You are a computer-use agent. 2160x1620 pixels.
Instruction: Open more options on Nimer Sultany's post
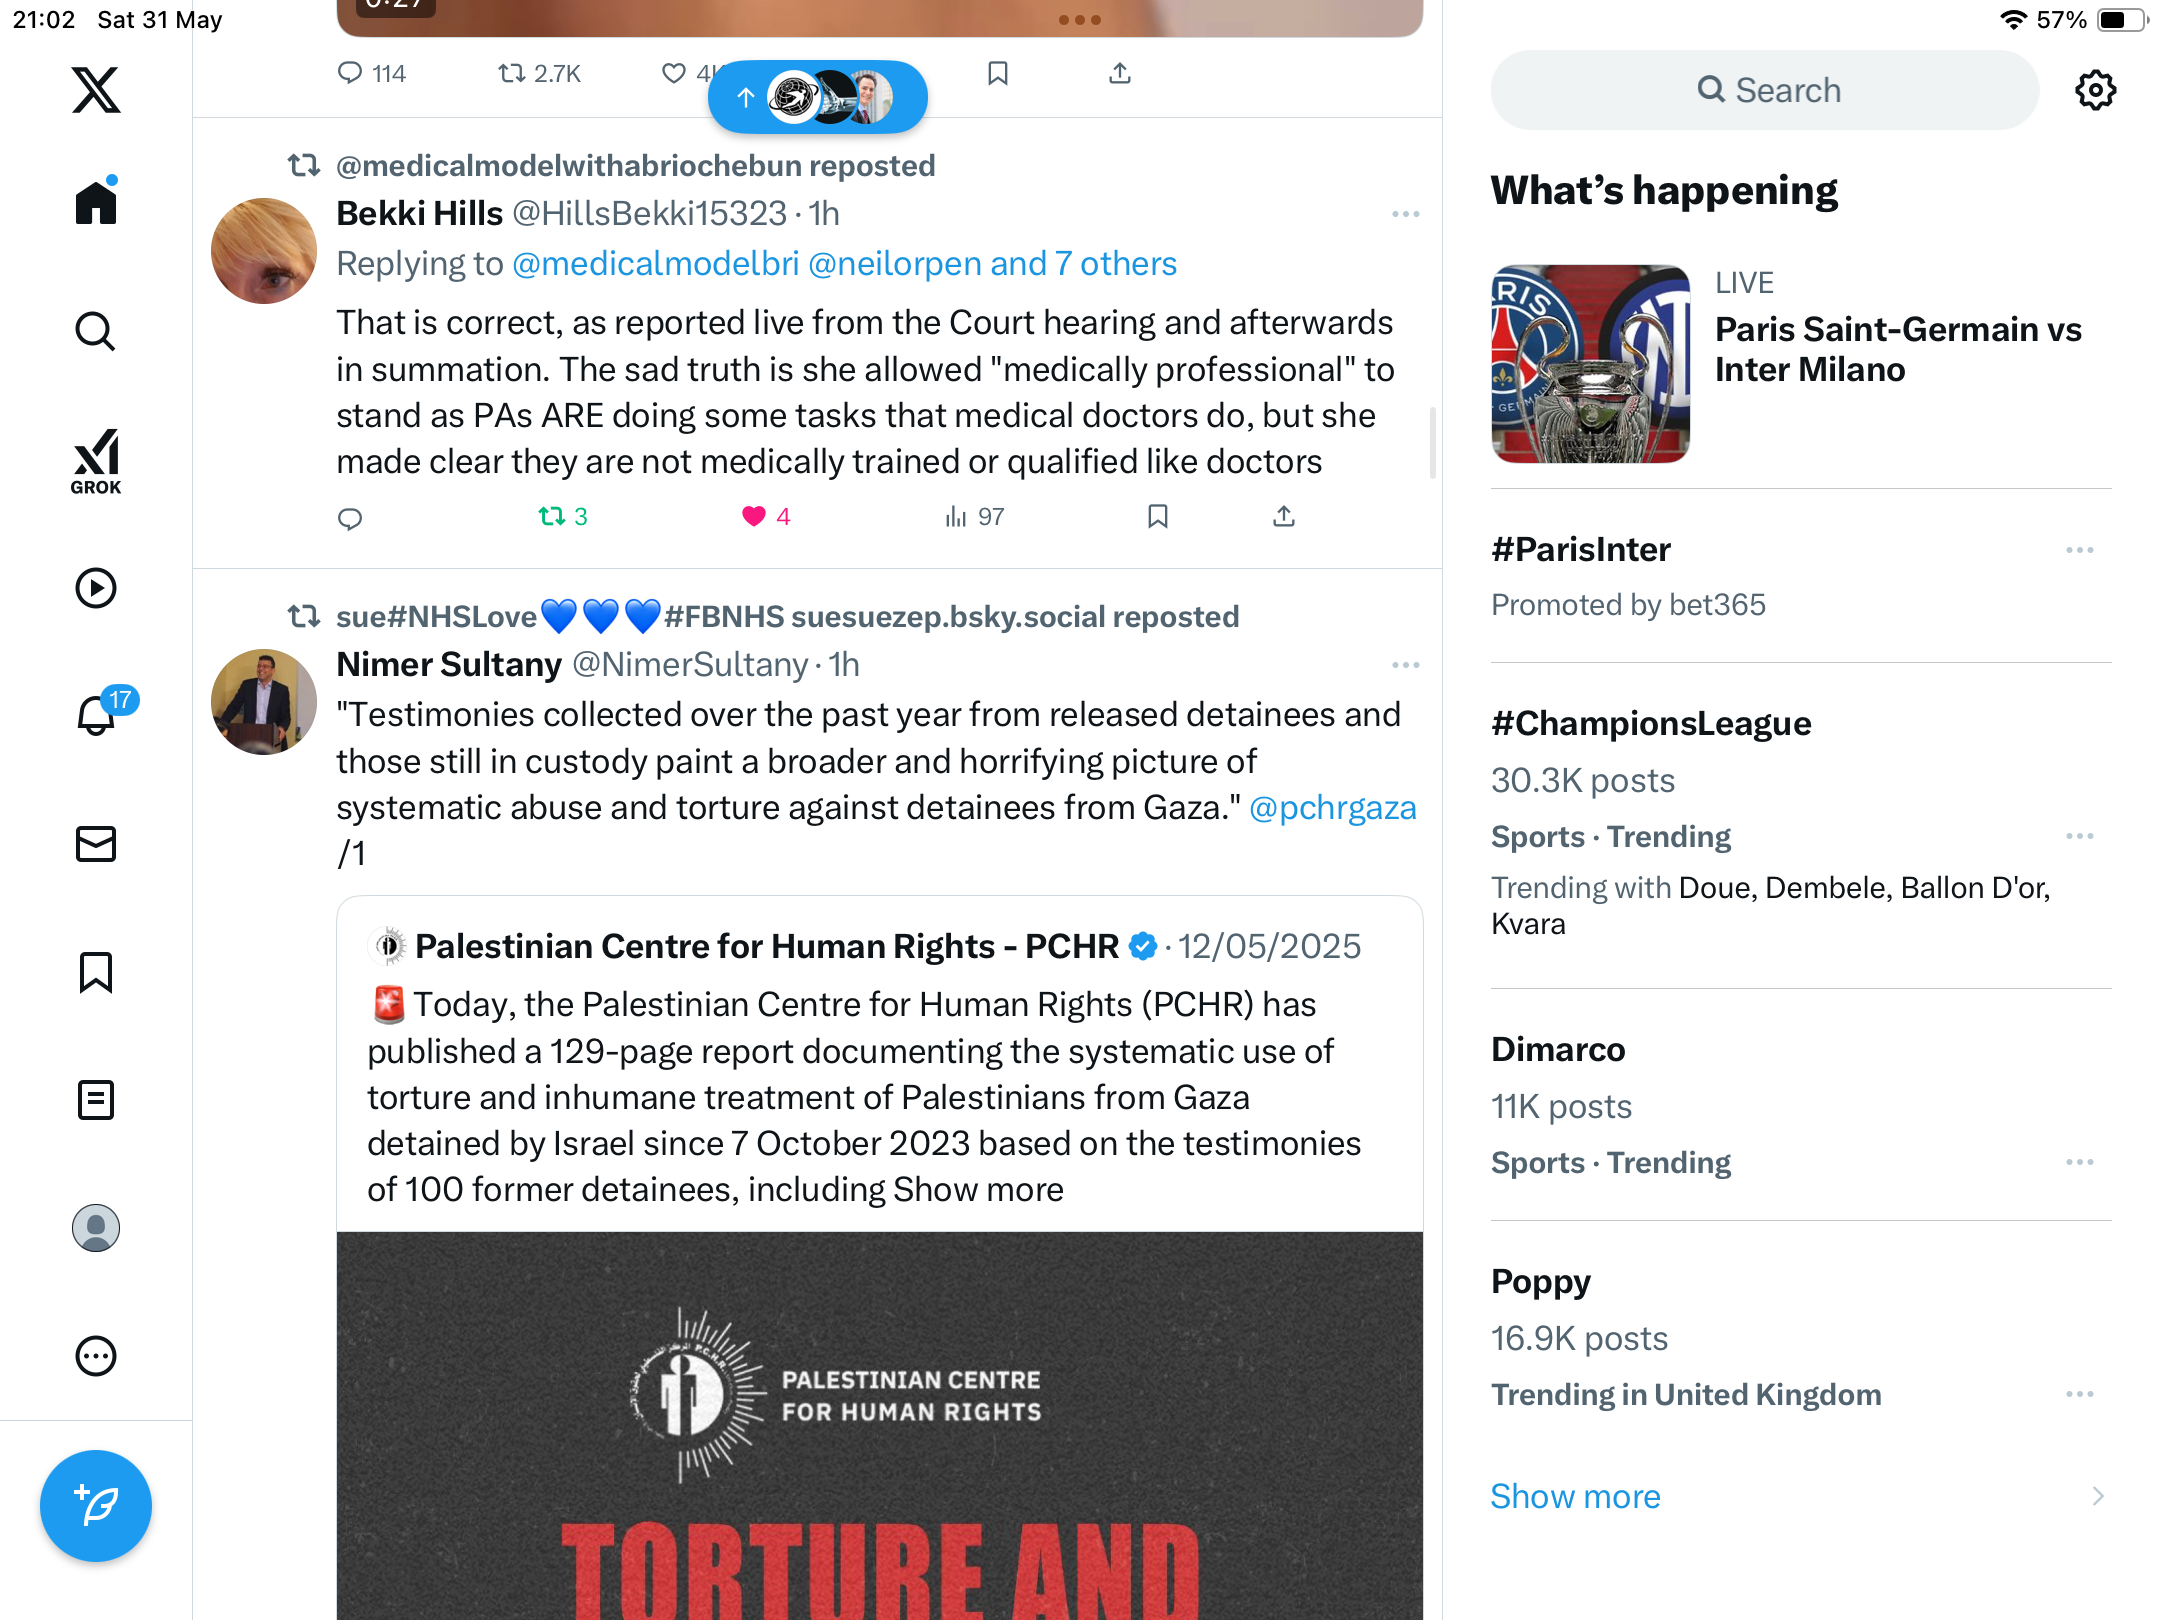(x=1405, y=665)
